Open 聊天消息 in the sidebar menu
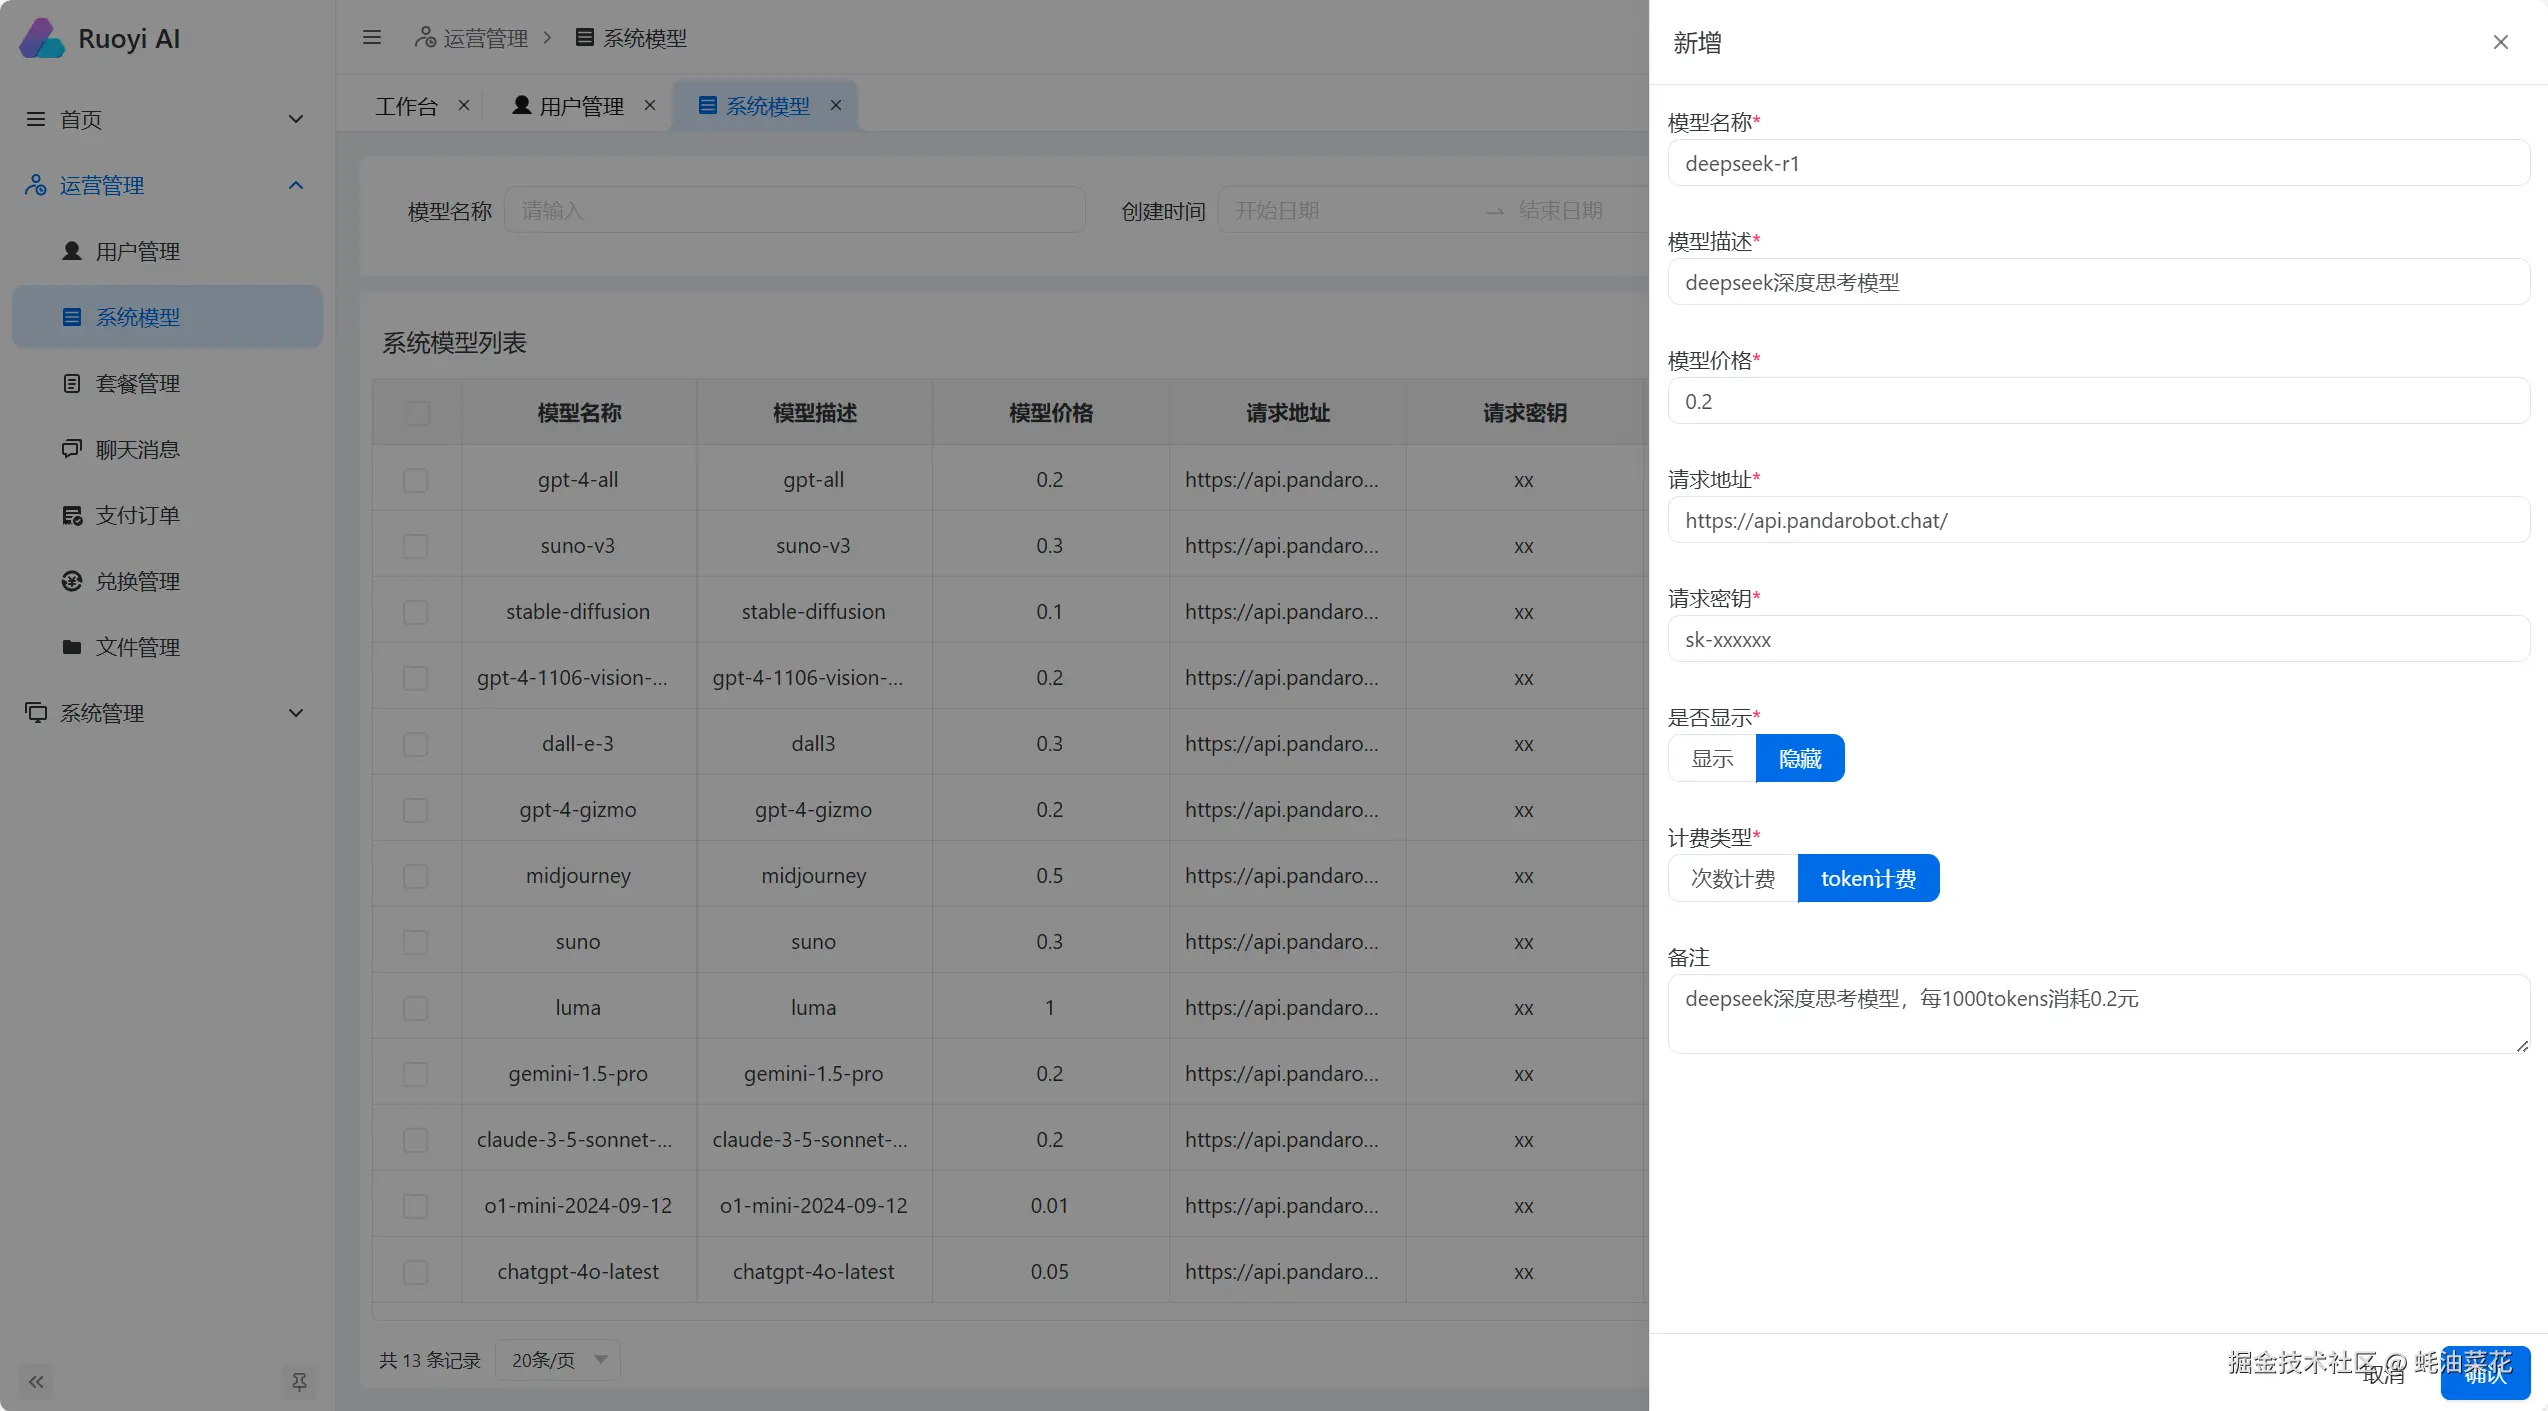This screenshot has width=2548, height=1411. [x=167, y=449]
